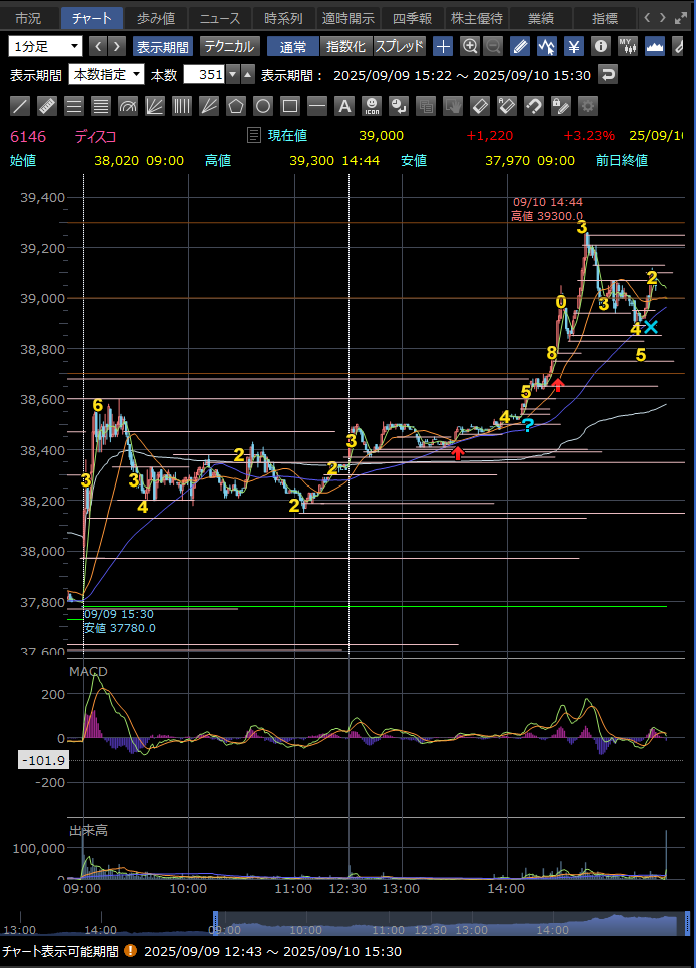The image size is (696, 968).
Task: Switch to the 指標 tab
Action: [605, 19]
